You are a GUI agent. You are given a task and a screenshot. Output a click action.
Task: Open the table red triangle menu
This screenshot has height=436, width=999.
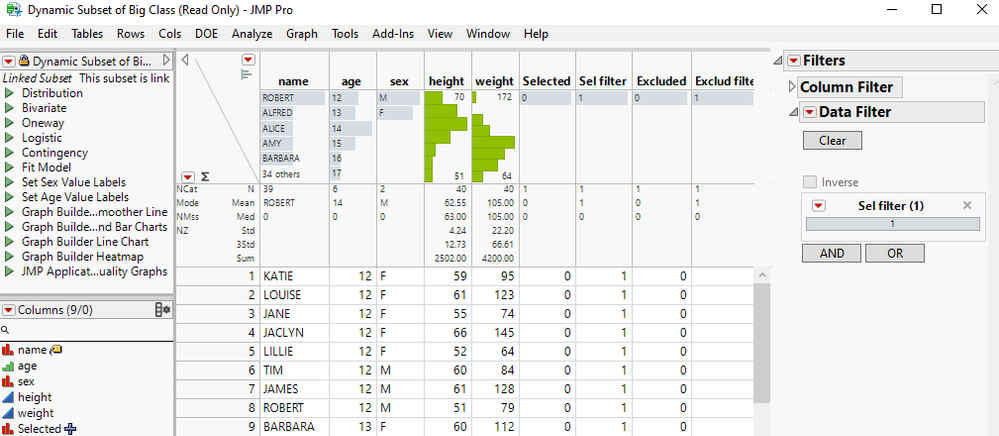tap(9, 61)
